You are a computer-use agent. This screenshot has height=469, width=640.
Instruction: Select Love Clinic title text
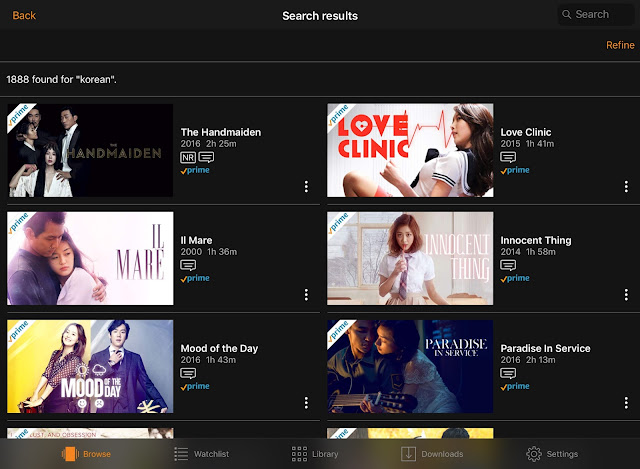pos(526,132)
